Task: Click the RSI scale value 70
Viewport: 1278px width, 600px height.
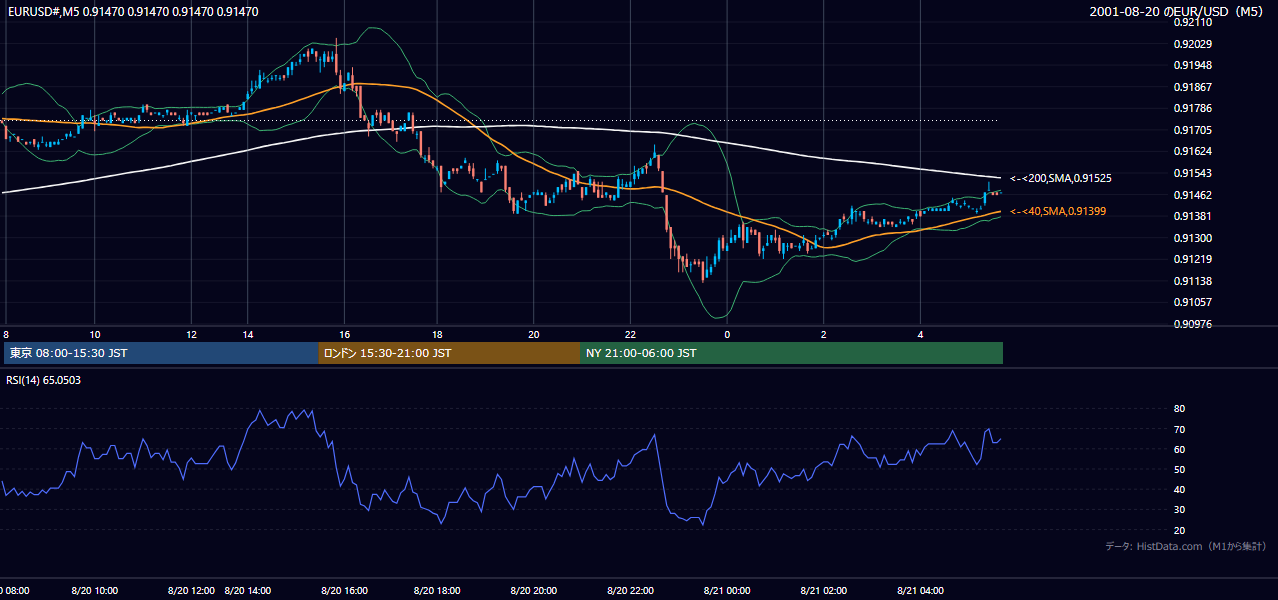Action: pyautogui.click(x=1179, y=429)
